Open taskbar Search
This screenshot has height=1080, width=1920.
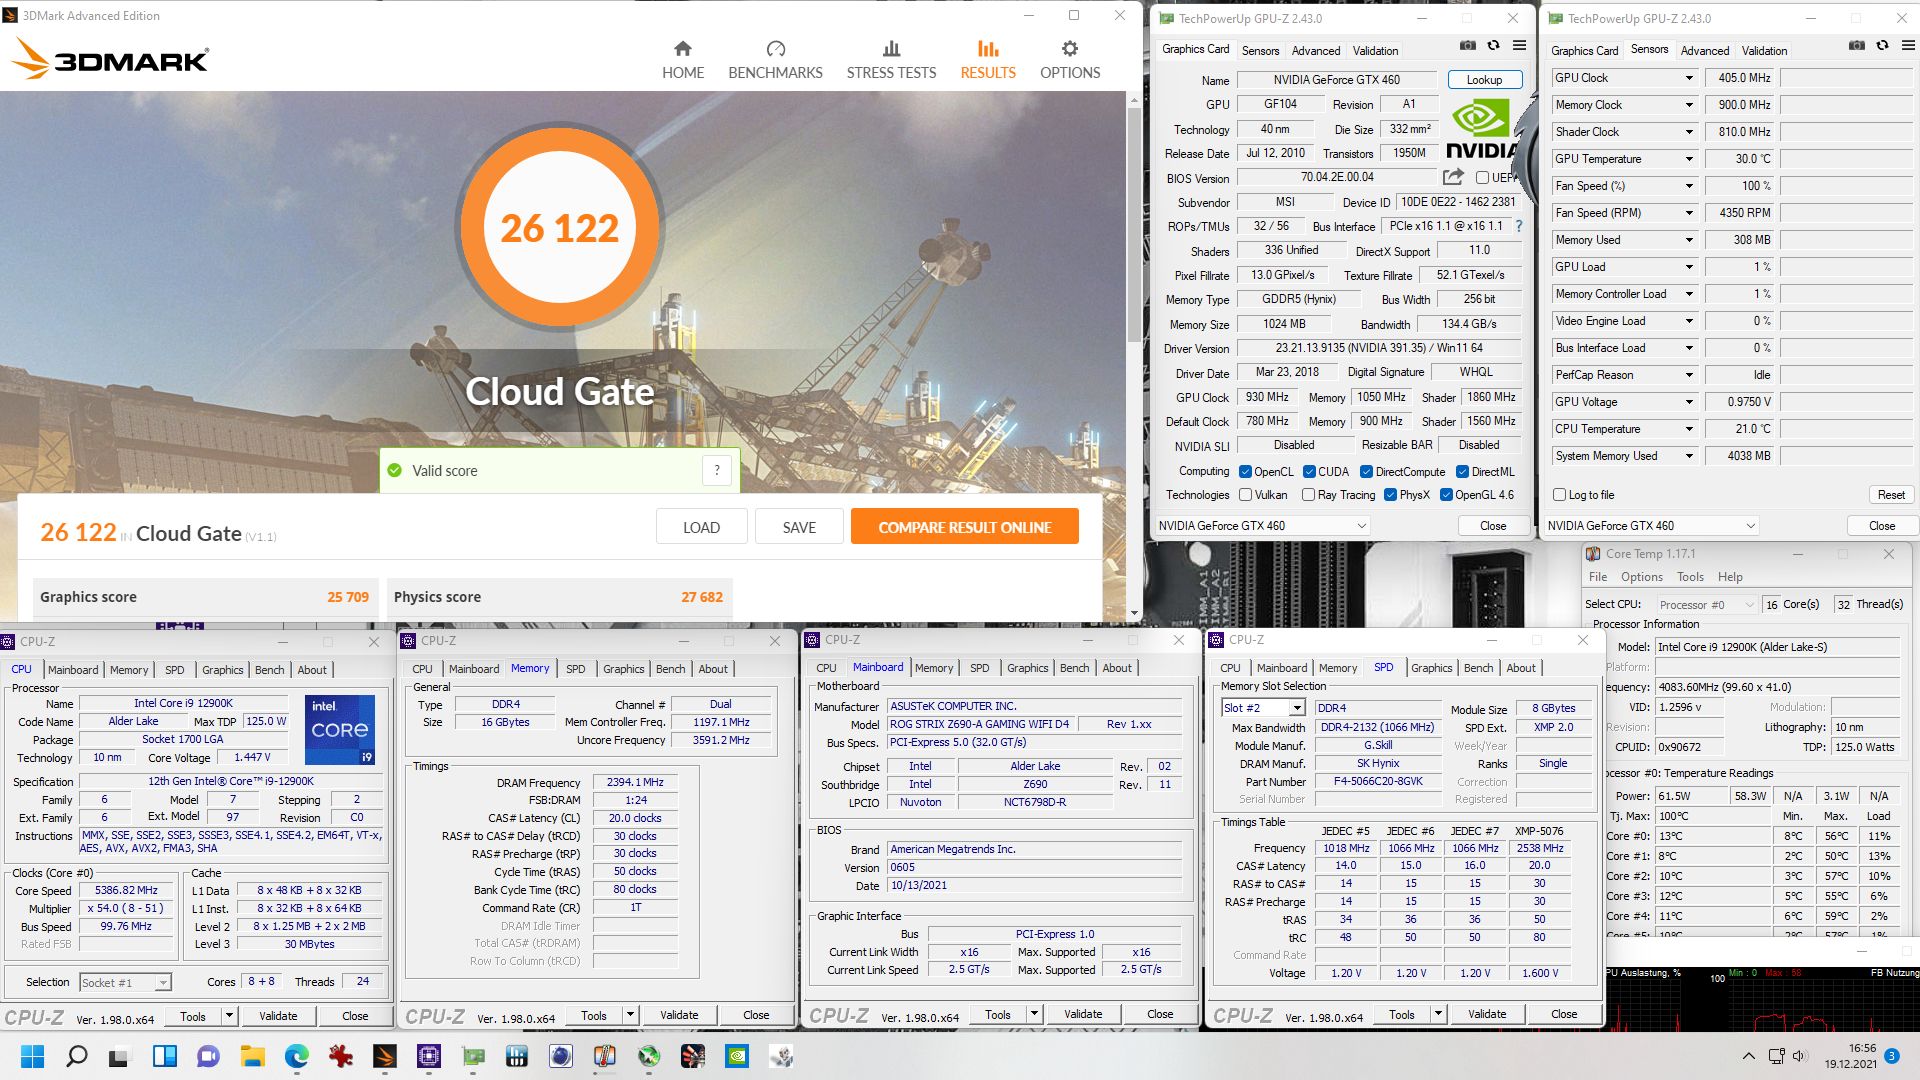(76, 1056)
